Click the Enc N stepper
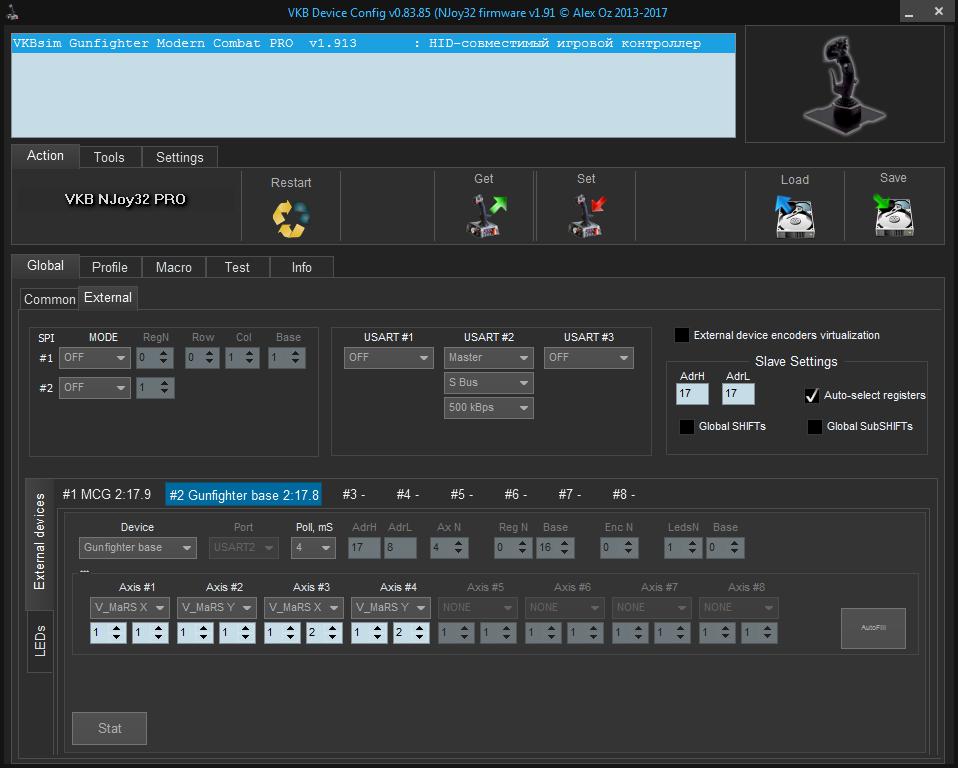 coord(619,547)
